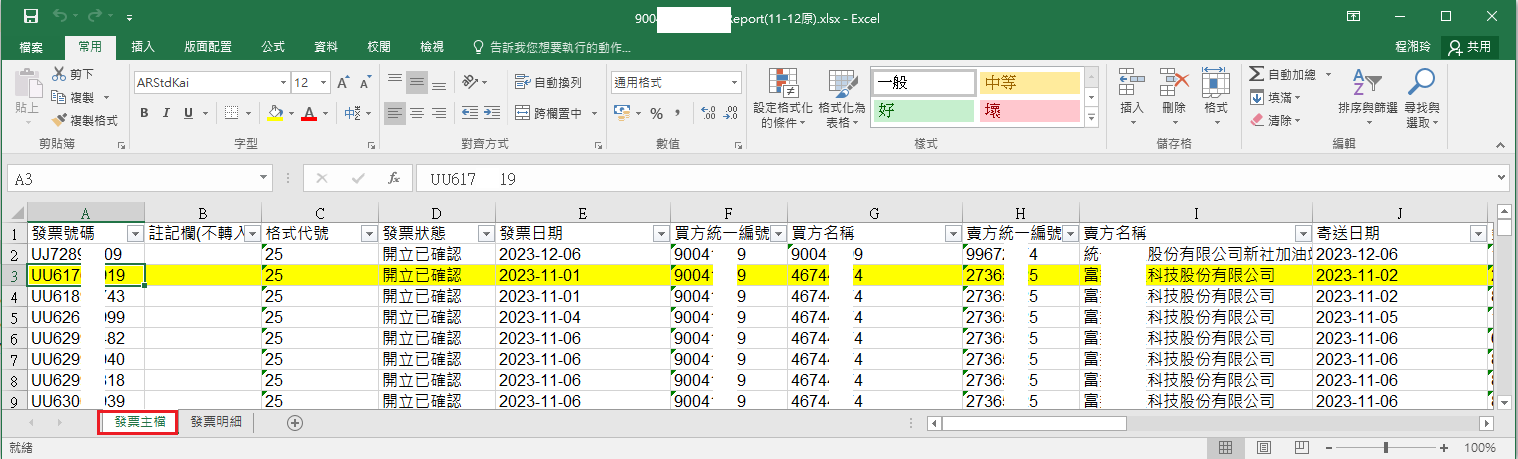
Task: Click the 共用 share button
Action: (x=1469, y=47)
